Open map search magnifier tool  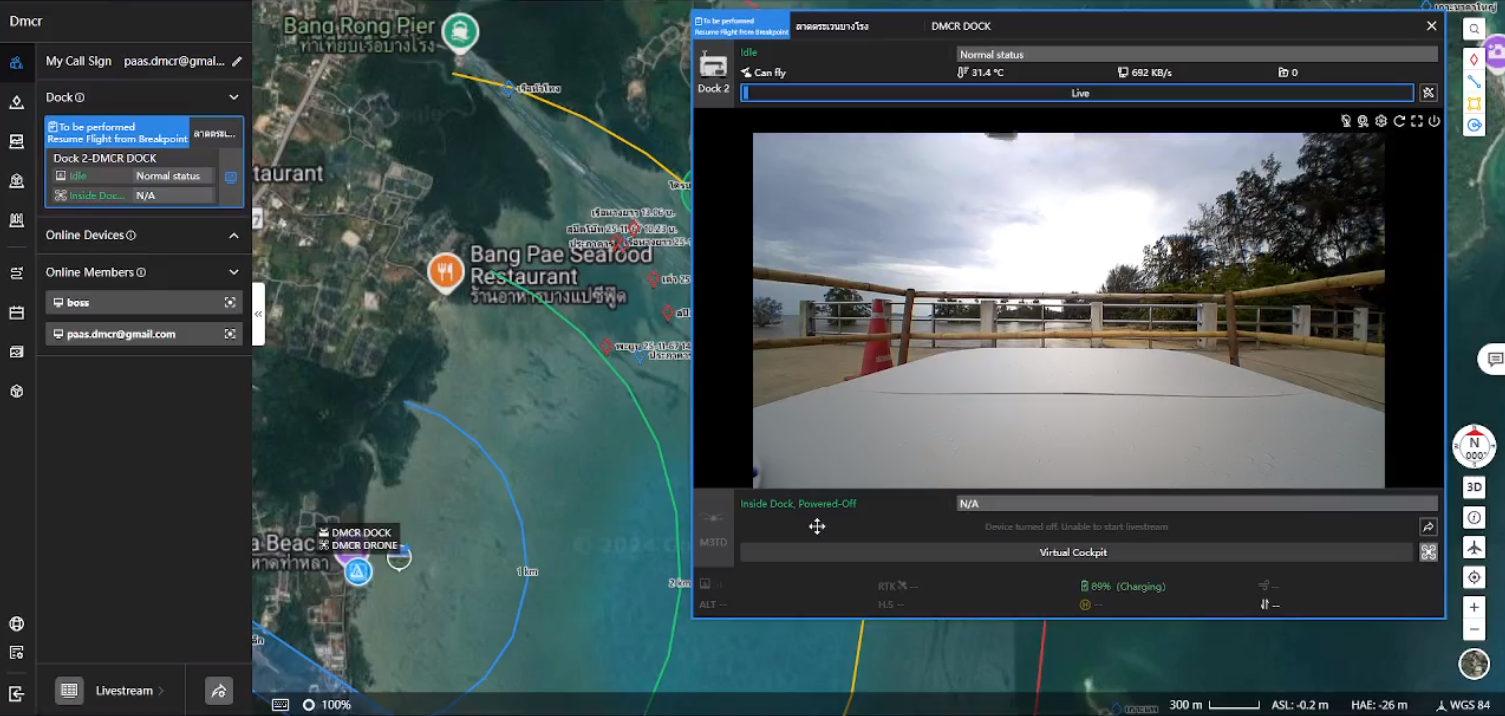pyautogui.click(x=1474, y=29)
